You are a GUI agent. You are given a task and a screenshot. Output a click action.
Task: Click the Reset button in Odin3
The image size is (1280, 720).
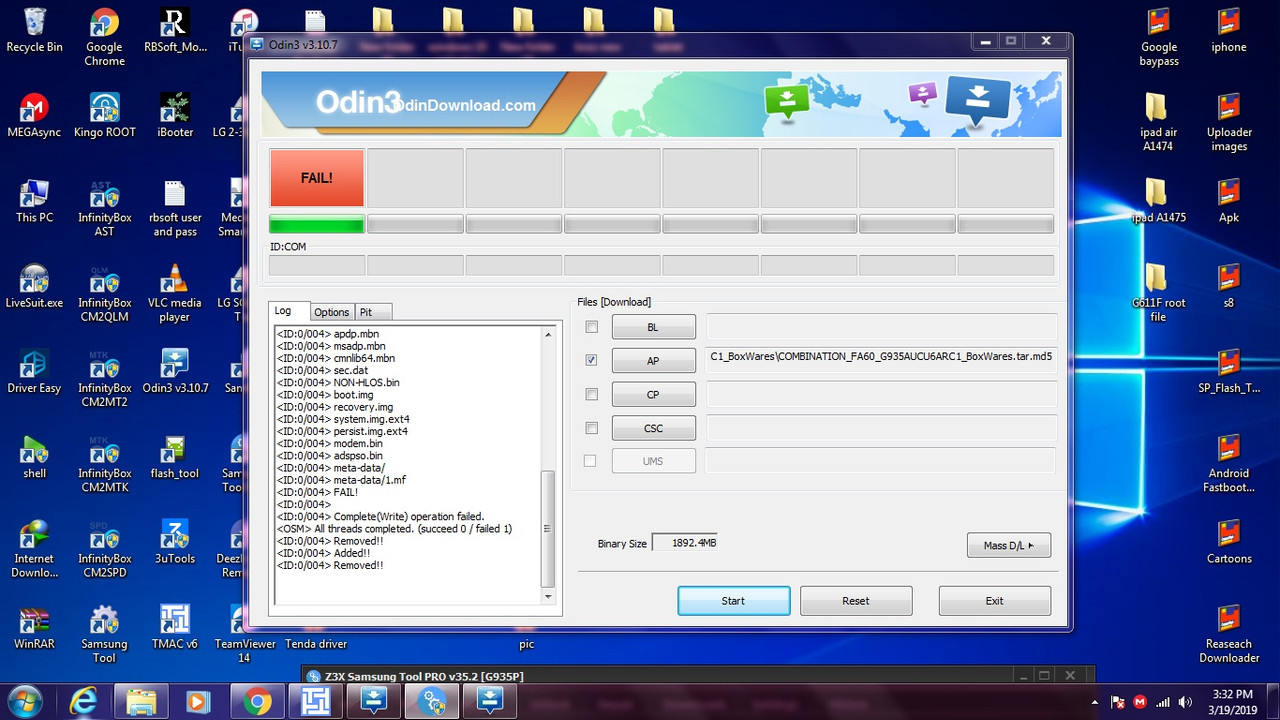coord(856,601)
